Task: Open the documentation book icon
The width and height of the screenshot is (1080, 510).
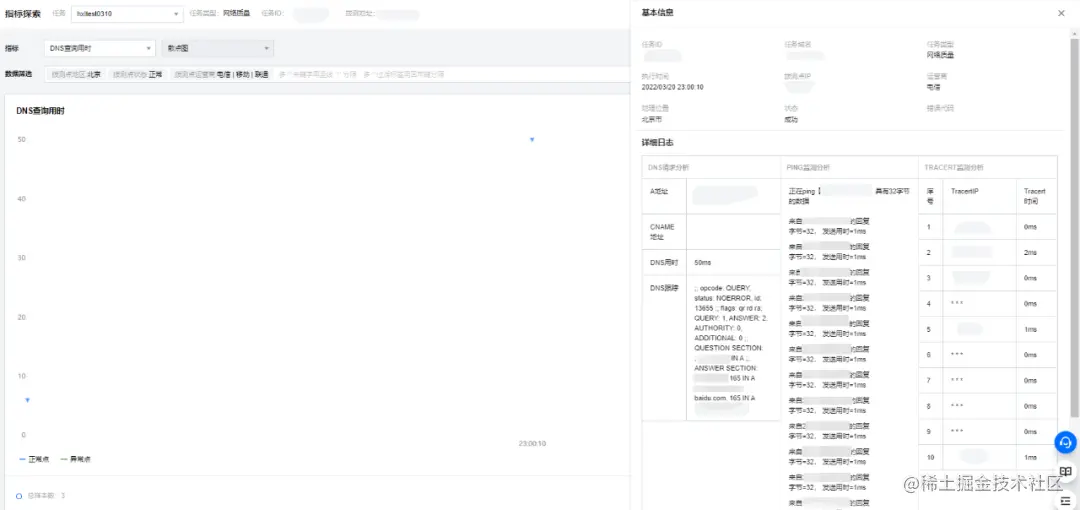Action: [1066, 471]
